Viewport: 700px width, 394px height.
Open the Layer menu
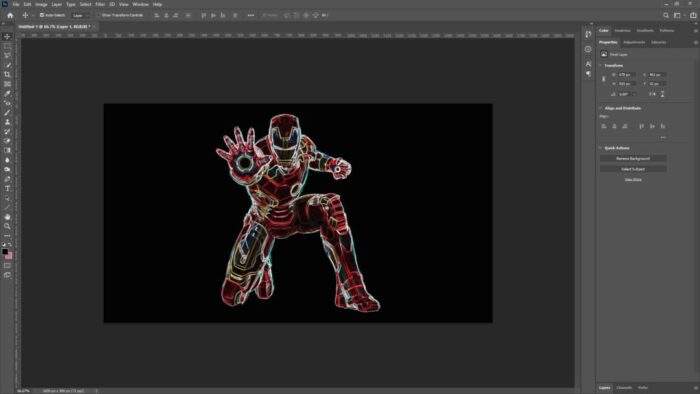pyautogui.click(x=57, y=4)
